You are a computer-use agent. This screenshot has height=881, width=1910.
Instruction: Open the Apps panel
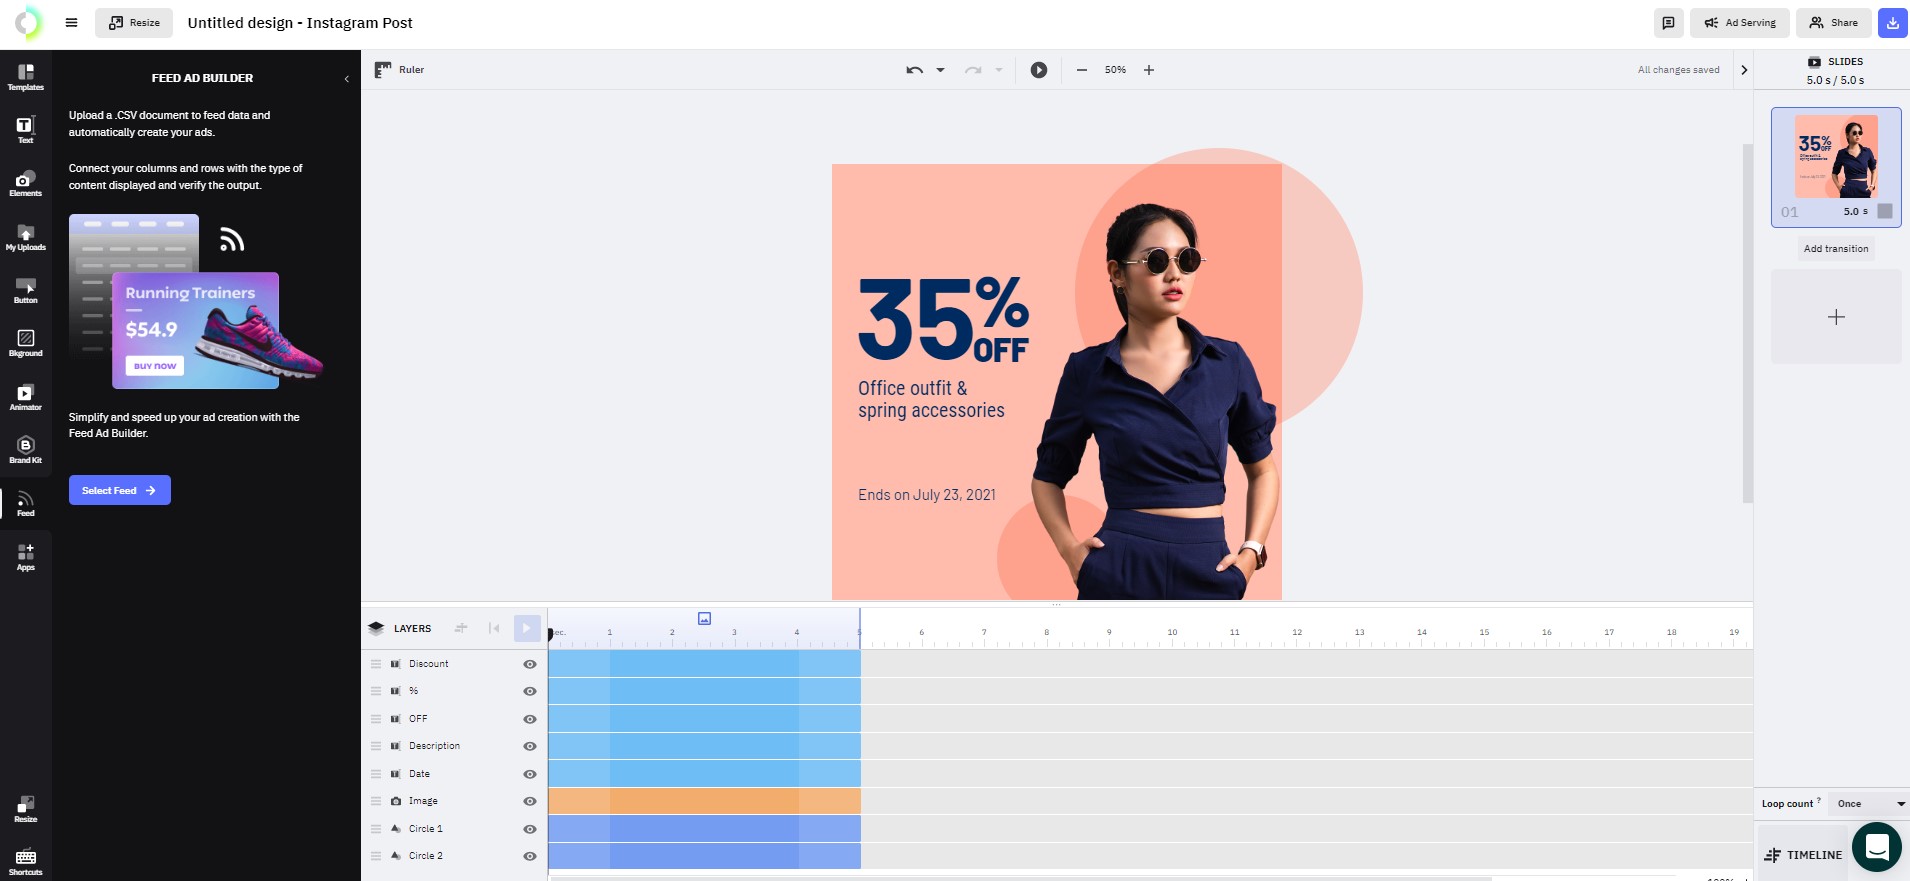click(26, 557)
